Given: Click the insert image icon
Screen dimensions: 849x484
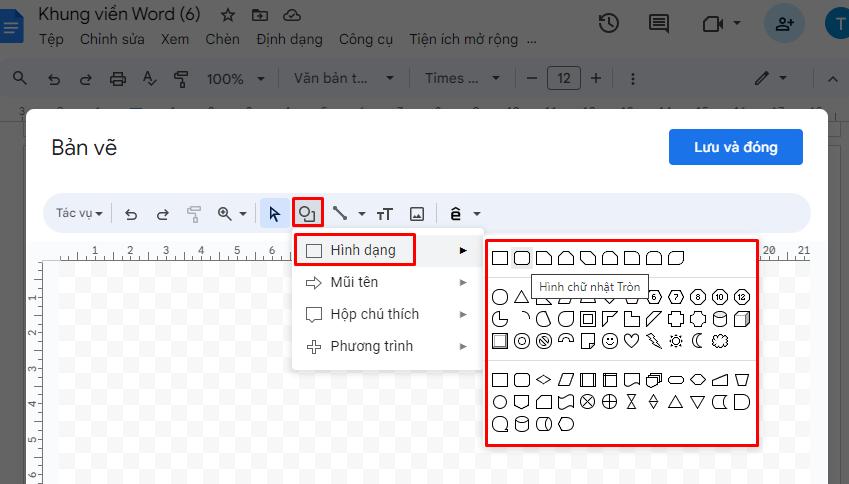Looking at the screenshot, I should [417, 213].
